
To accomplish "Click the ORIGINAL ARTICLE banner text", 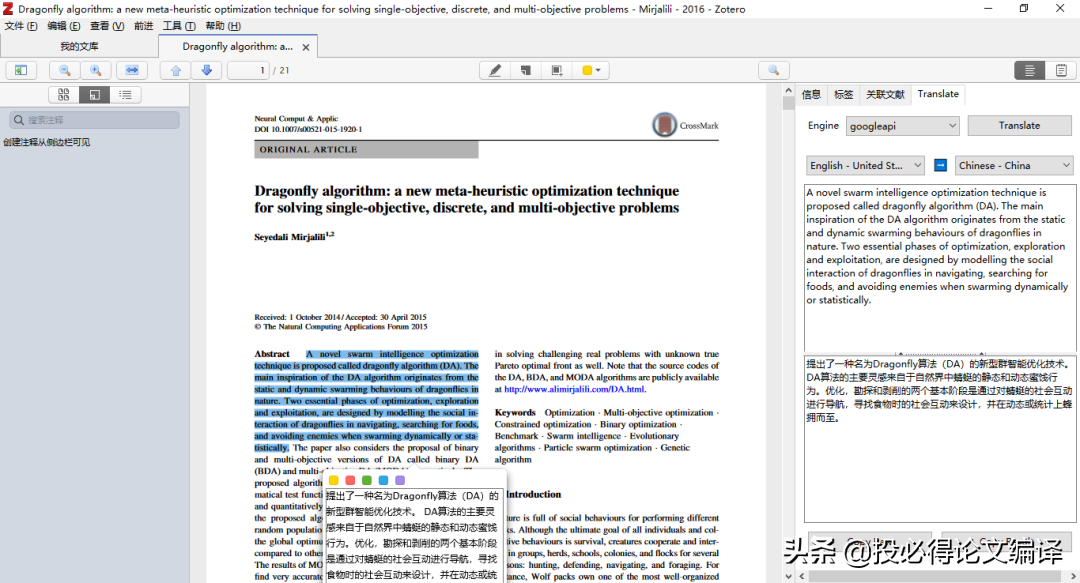I will pos(309,149).
